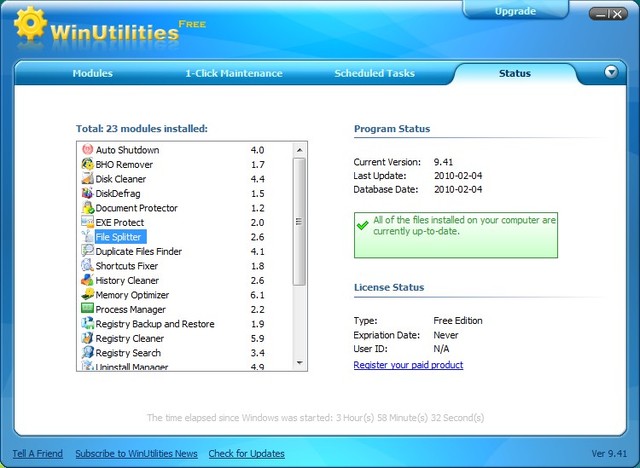Screen dimensions: 640x468
Task: Open the Tell A Friend link
Action: pos(38,454)
